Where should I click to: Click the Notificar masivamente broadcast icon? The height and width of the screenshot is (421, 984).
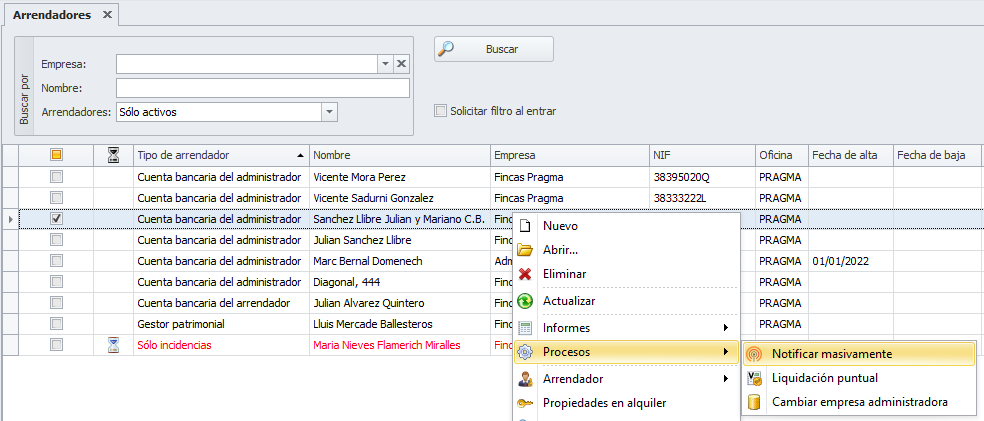pyautogui.click(x=755, y=354)
